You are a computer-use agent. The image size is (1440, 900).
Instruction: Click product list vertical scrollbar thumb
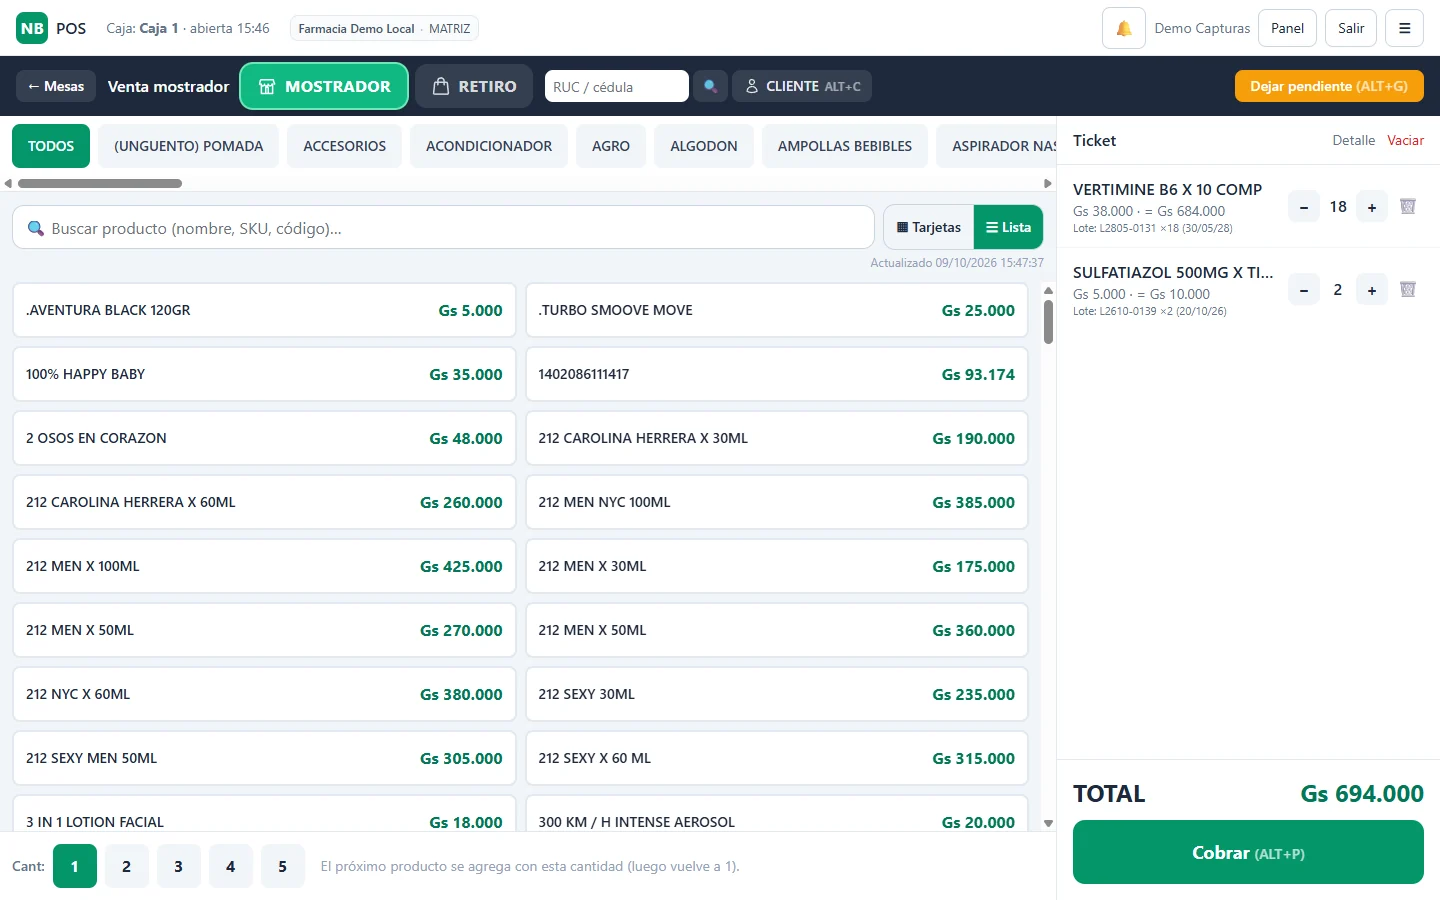pyautogui.click(x=1048, y=321)
